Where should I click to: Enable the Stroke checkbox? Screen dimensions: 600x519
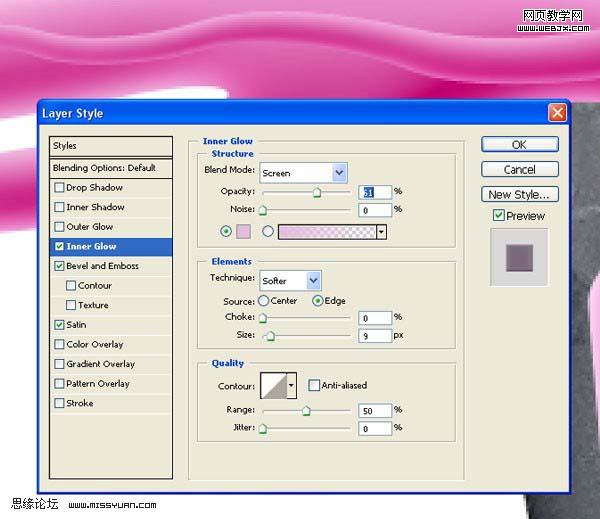tap(59, 403)
